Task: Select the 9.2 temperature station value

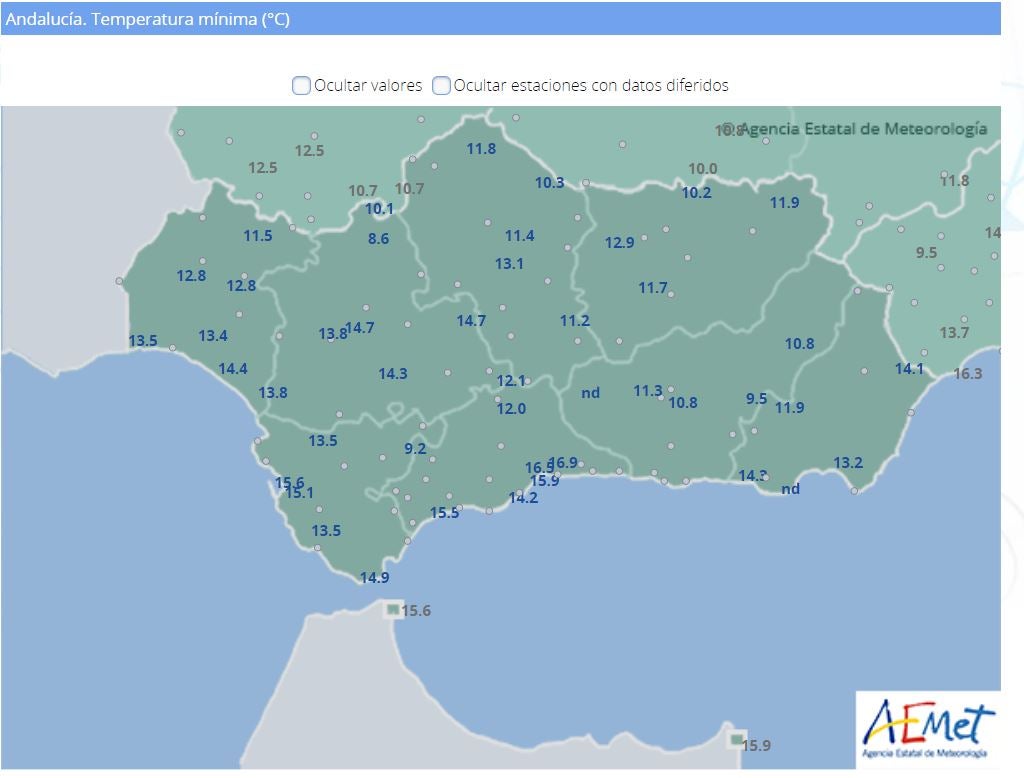Action: coord(415,449)
